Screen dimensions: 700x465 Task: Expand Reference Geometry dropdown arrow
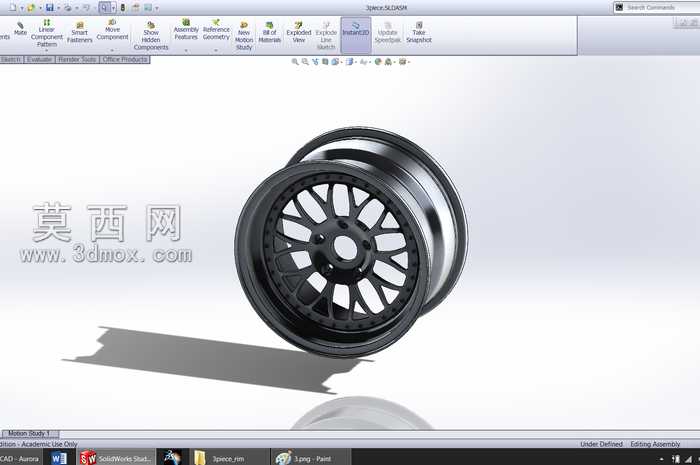tap(216, 50)
